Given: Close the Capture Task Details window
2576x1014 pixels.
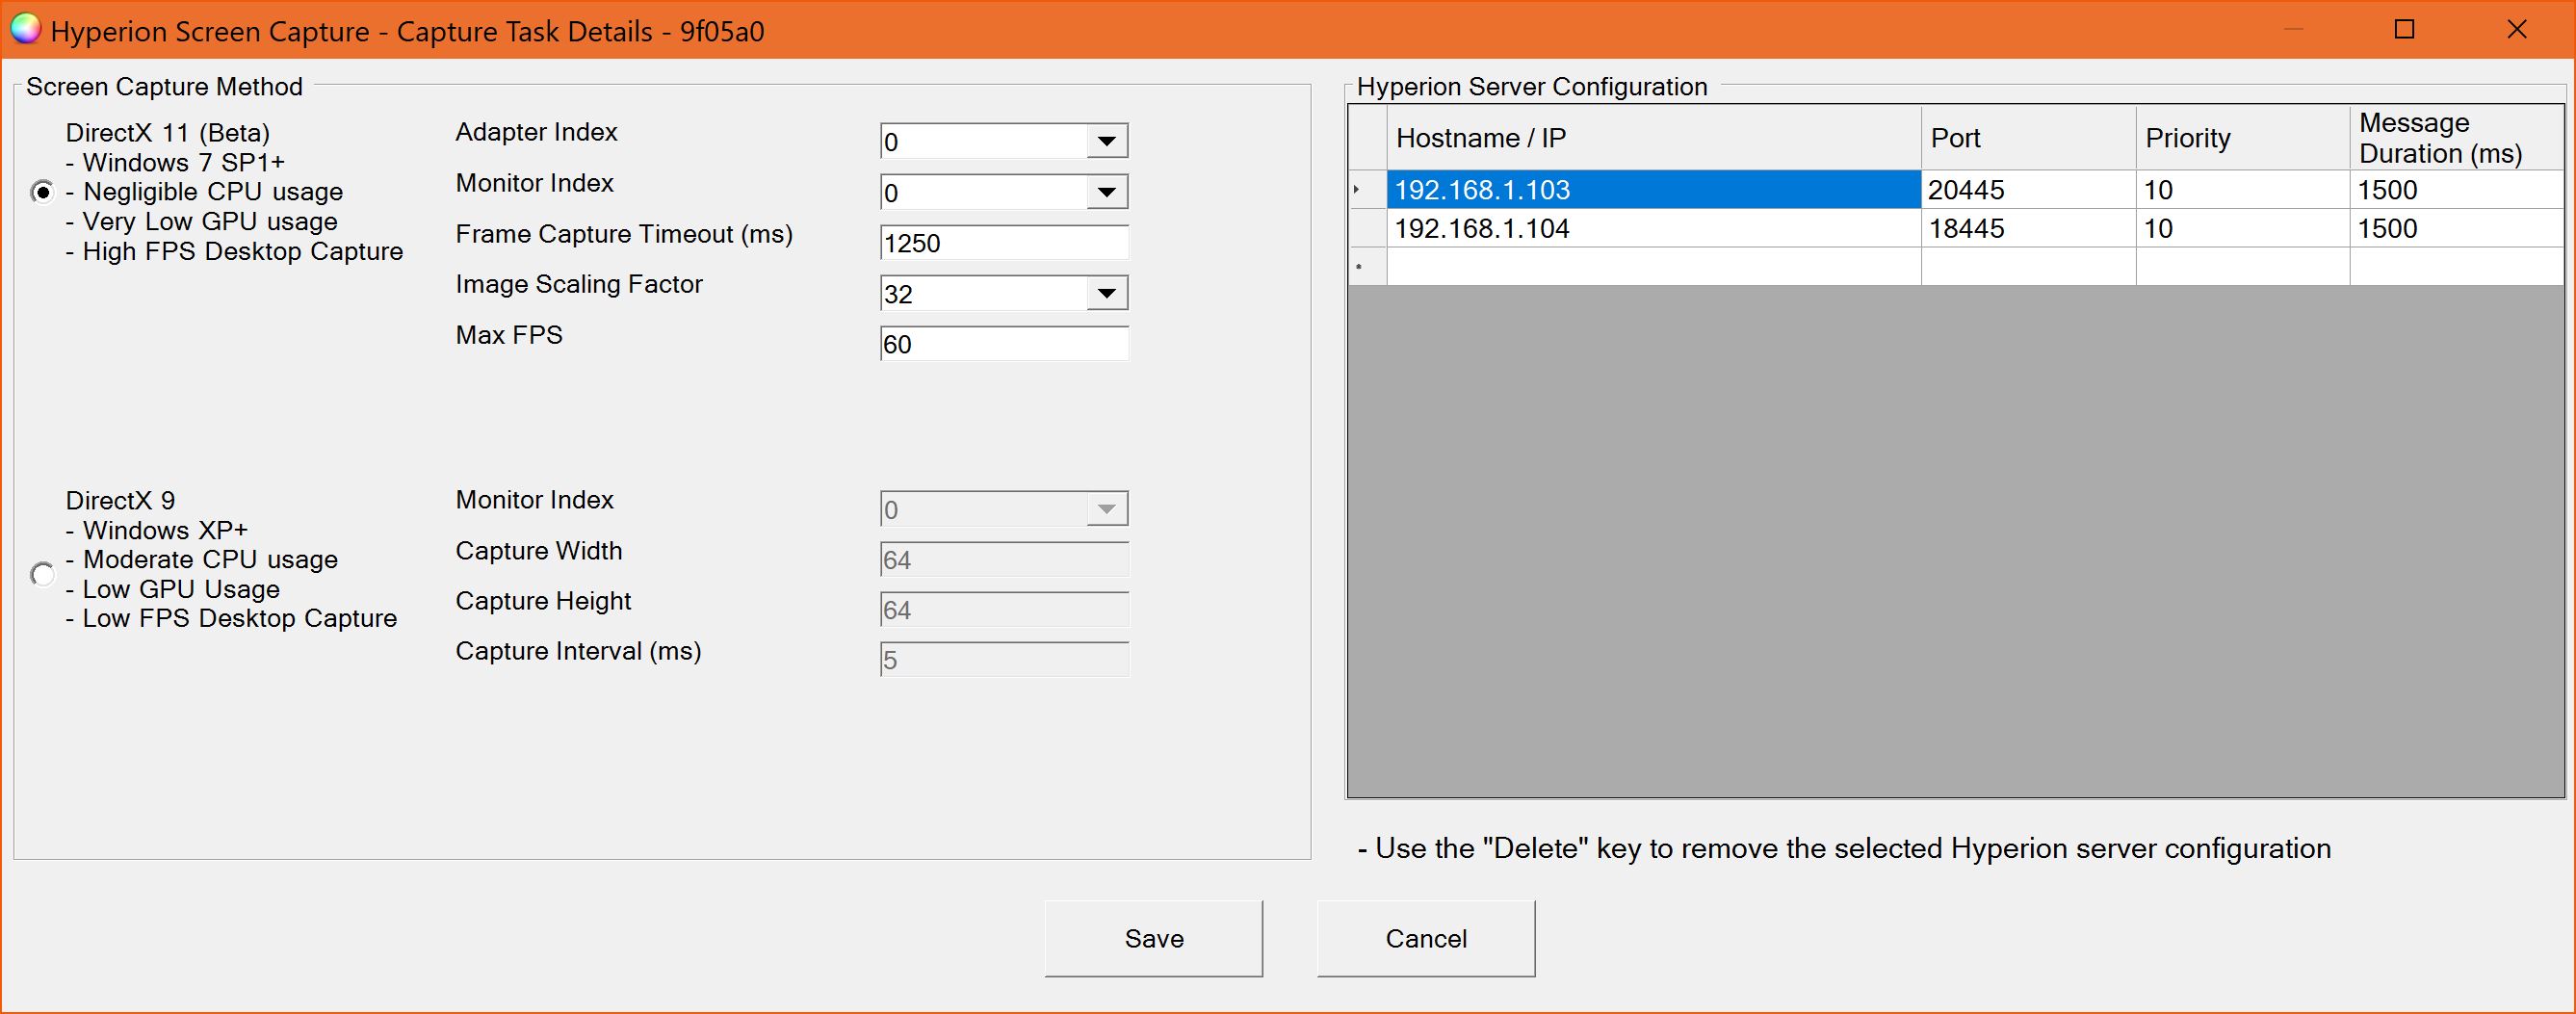Looking at the screenshot, I should [2517, 30].
